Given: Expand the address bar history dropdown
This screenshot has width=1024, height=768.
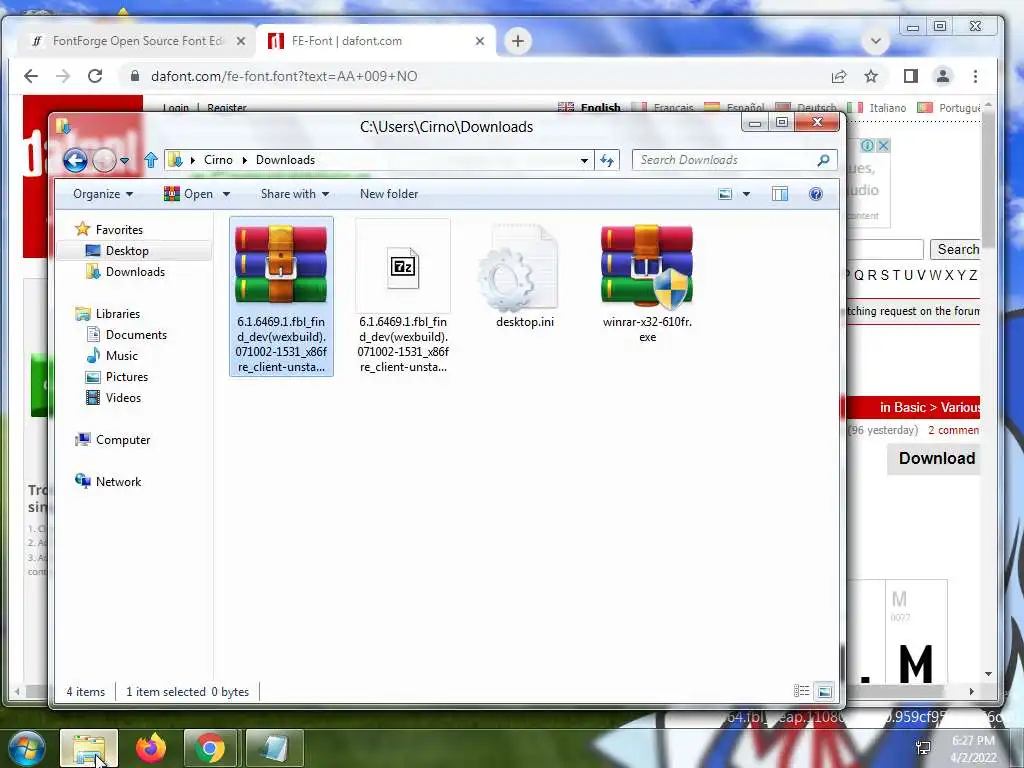Looking at the screenshot, I should (x=584, y=160).
